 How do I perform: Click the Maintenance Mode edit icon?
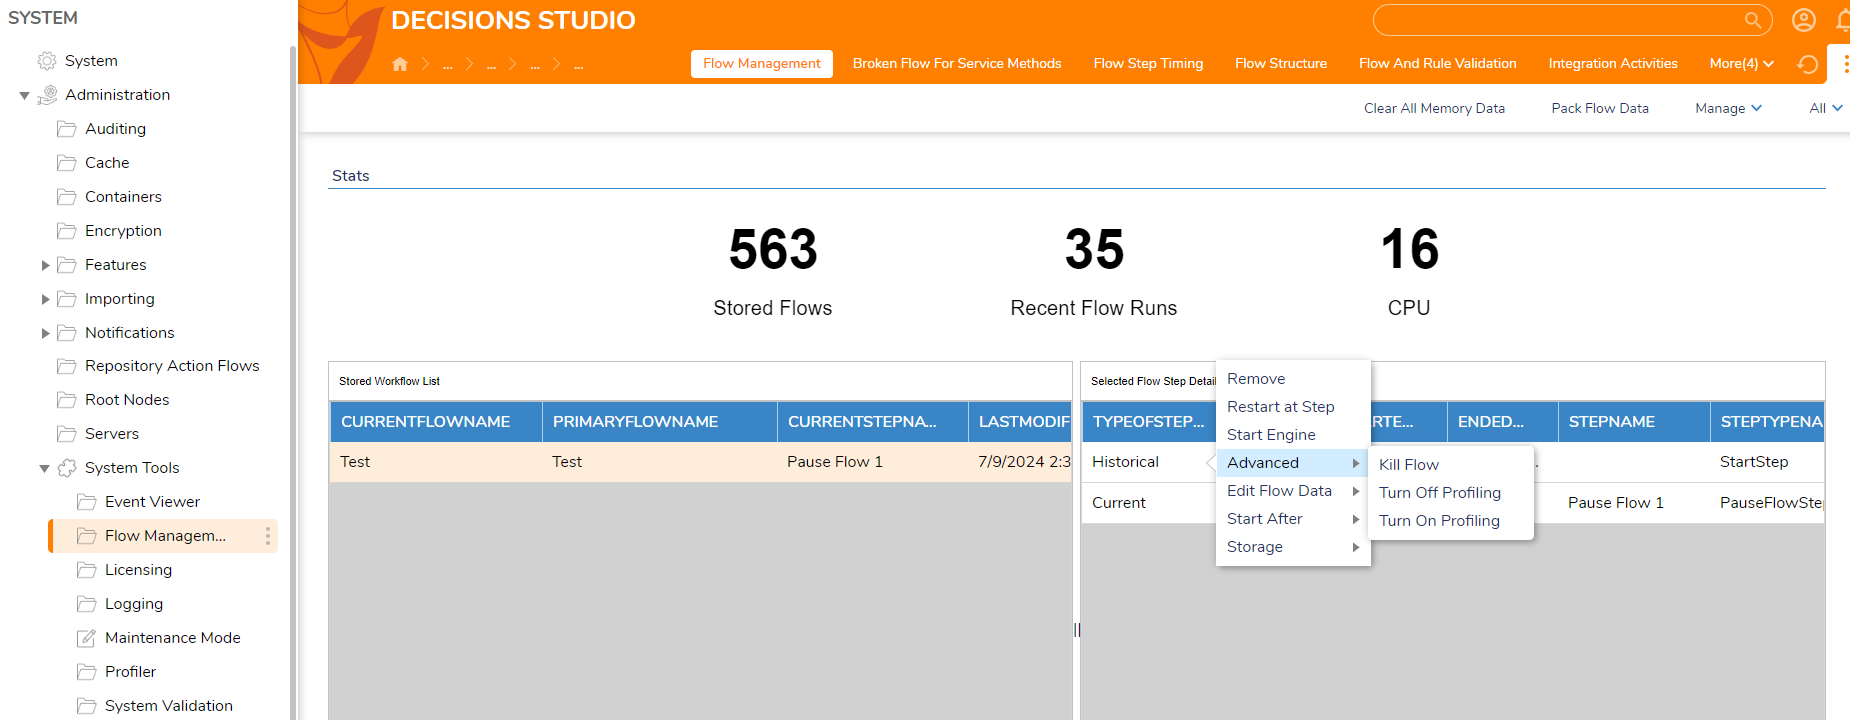87,638
